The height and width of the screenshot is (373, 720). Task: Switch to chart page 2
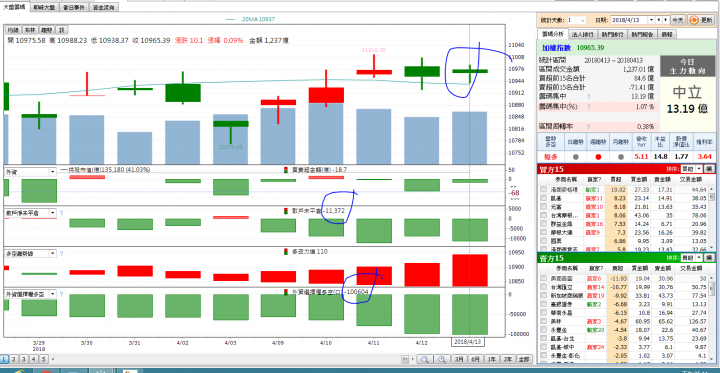[13, 359]
